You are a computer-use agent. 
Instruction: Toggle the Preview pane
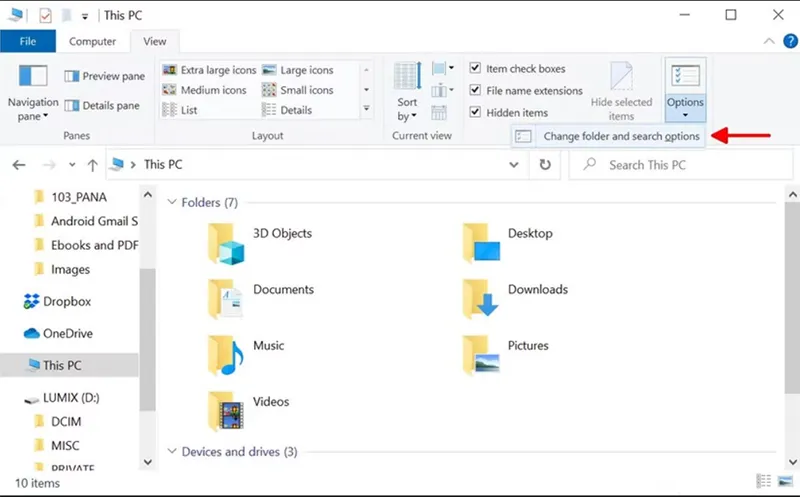[x=105, y=76]
